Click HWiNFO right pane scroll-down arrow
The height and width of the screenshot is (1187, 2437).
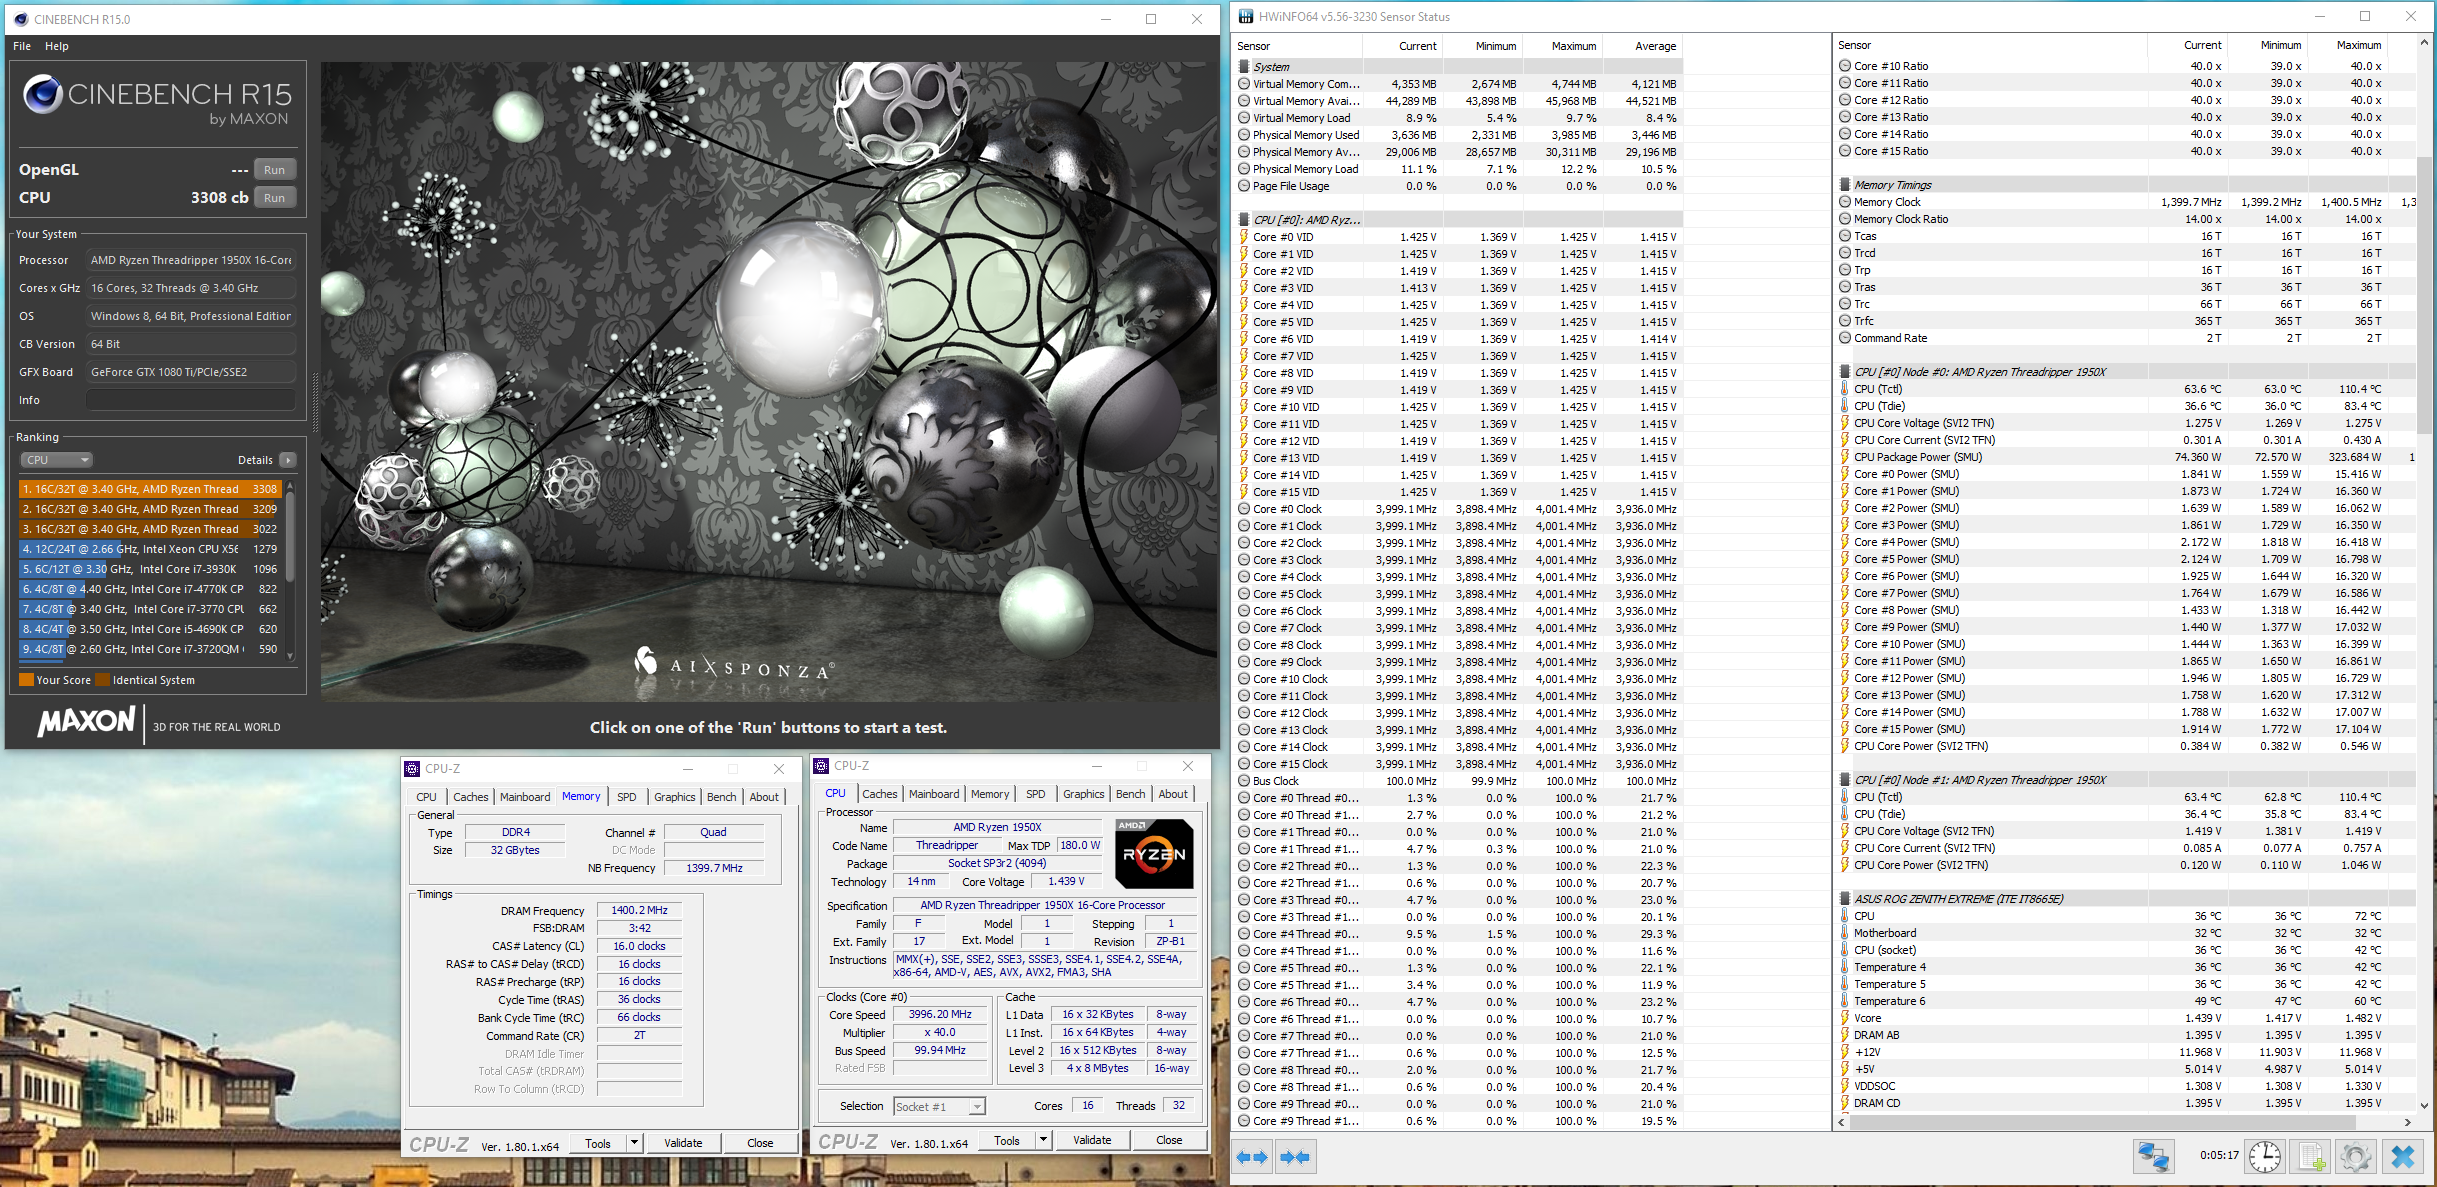coord(2424,1105)
